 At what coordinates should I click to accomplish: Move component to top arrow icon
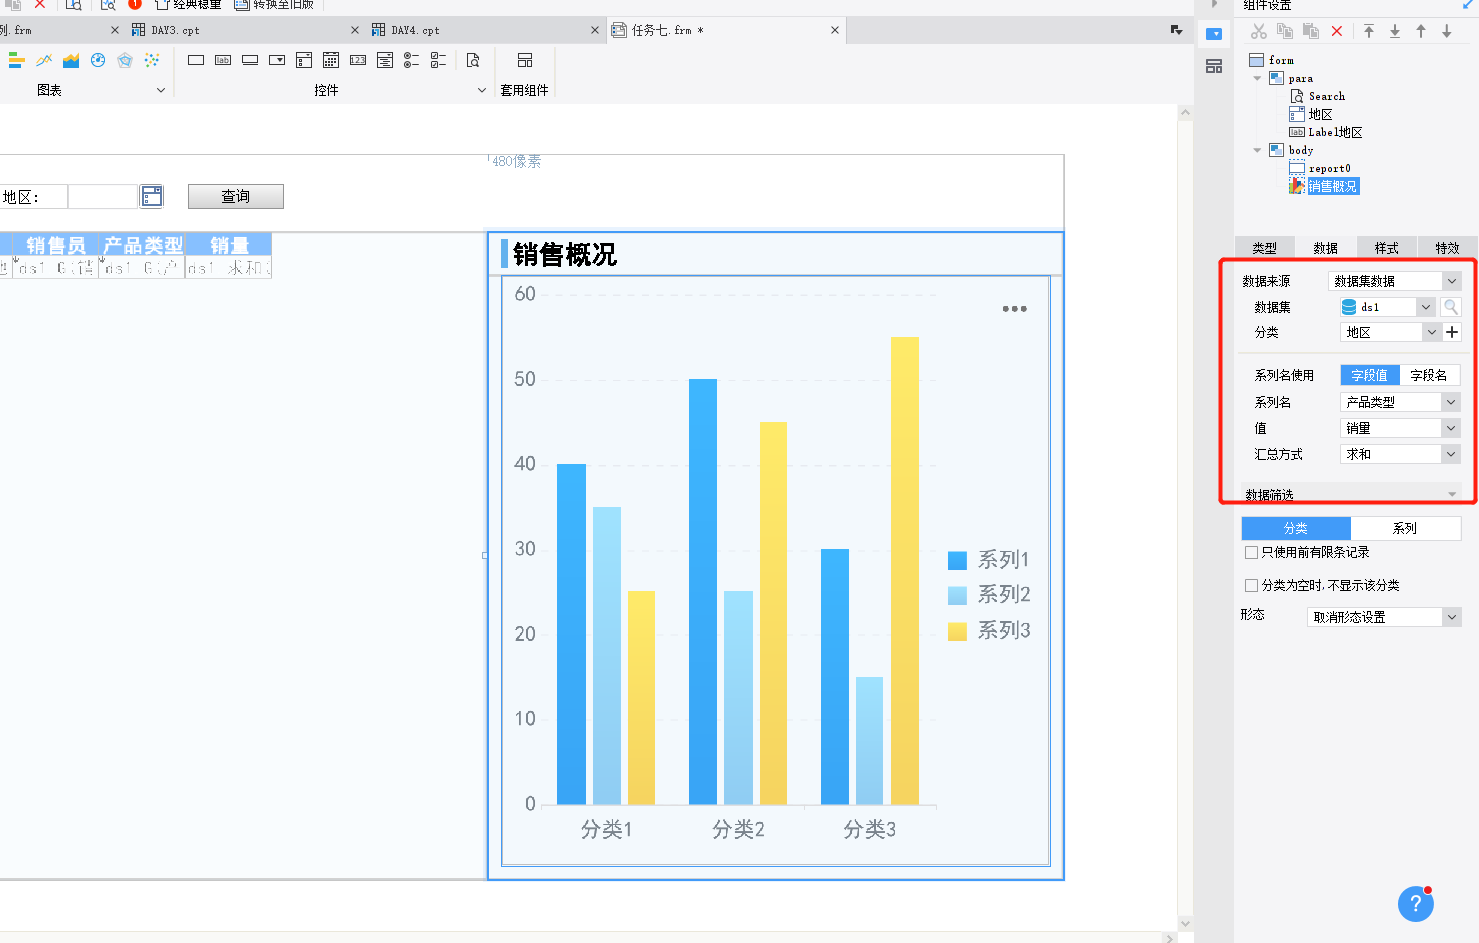pyautogui.click(x=1369, y=31)
